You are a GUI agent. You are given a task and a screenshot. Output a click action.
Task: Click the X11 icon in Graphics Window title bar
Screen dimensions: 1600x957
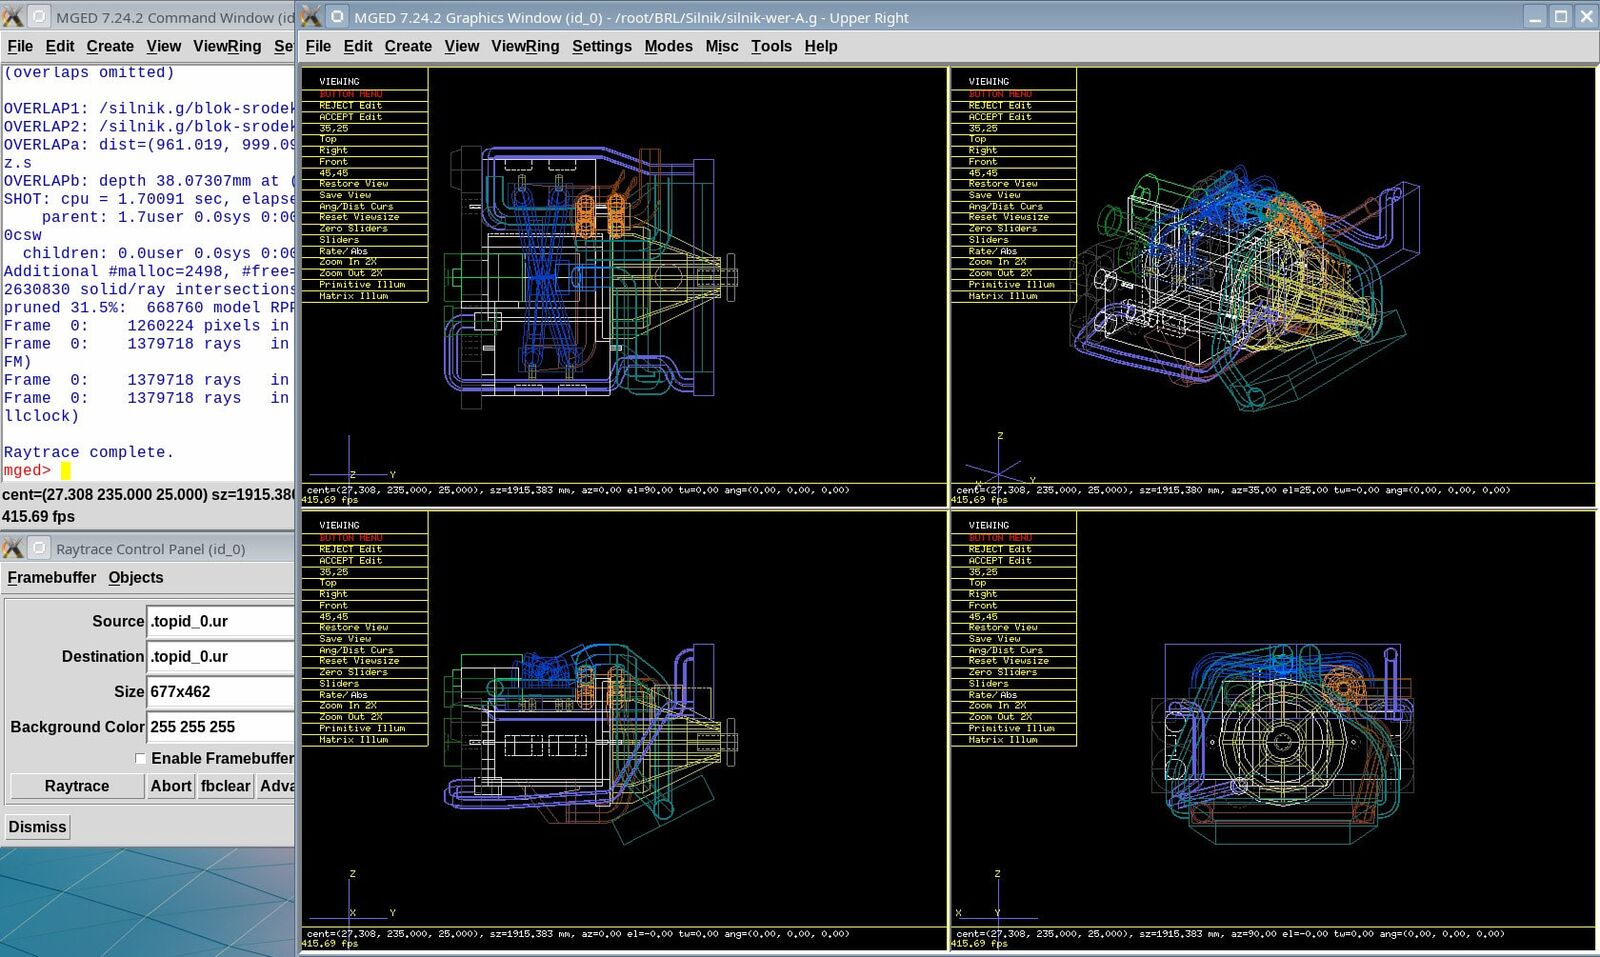[311, 17]
